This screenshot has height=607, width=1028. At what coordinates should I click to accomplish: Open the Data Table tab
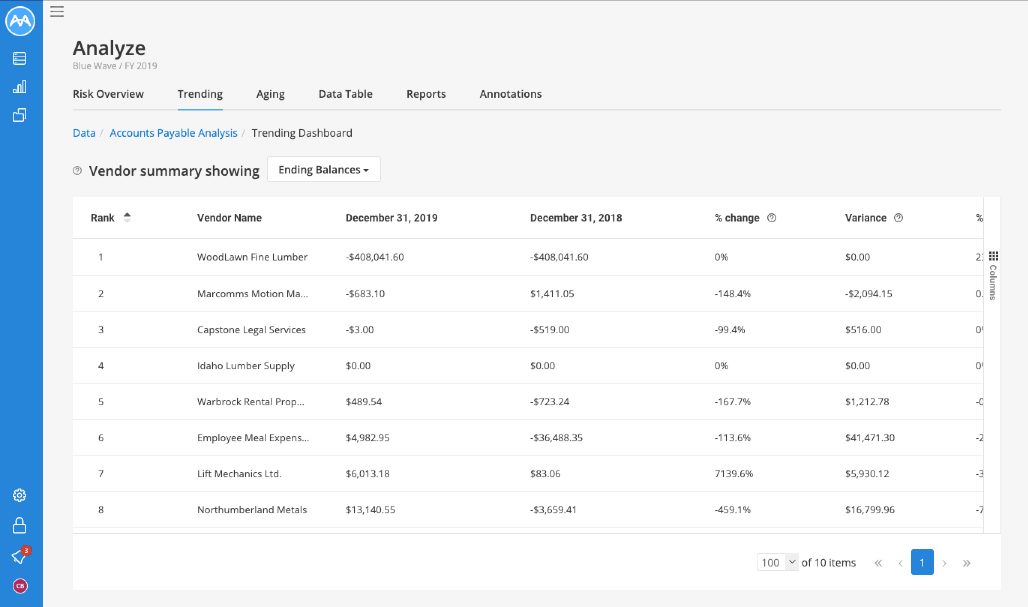(346, 94)
